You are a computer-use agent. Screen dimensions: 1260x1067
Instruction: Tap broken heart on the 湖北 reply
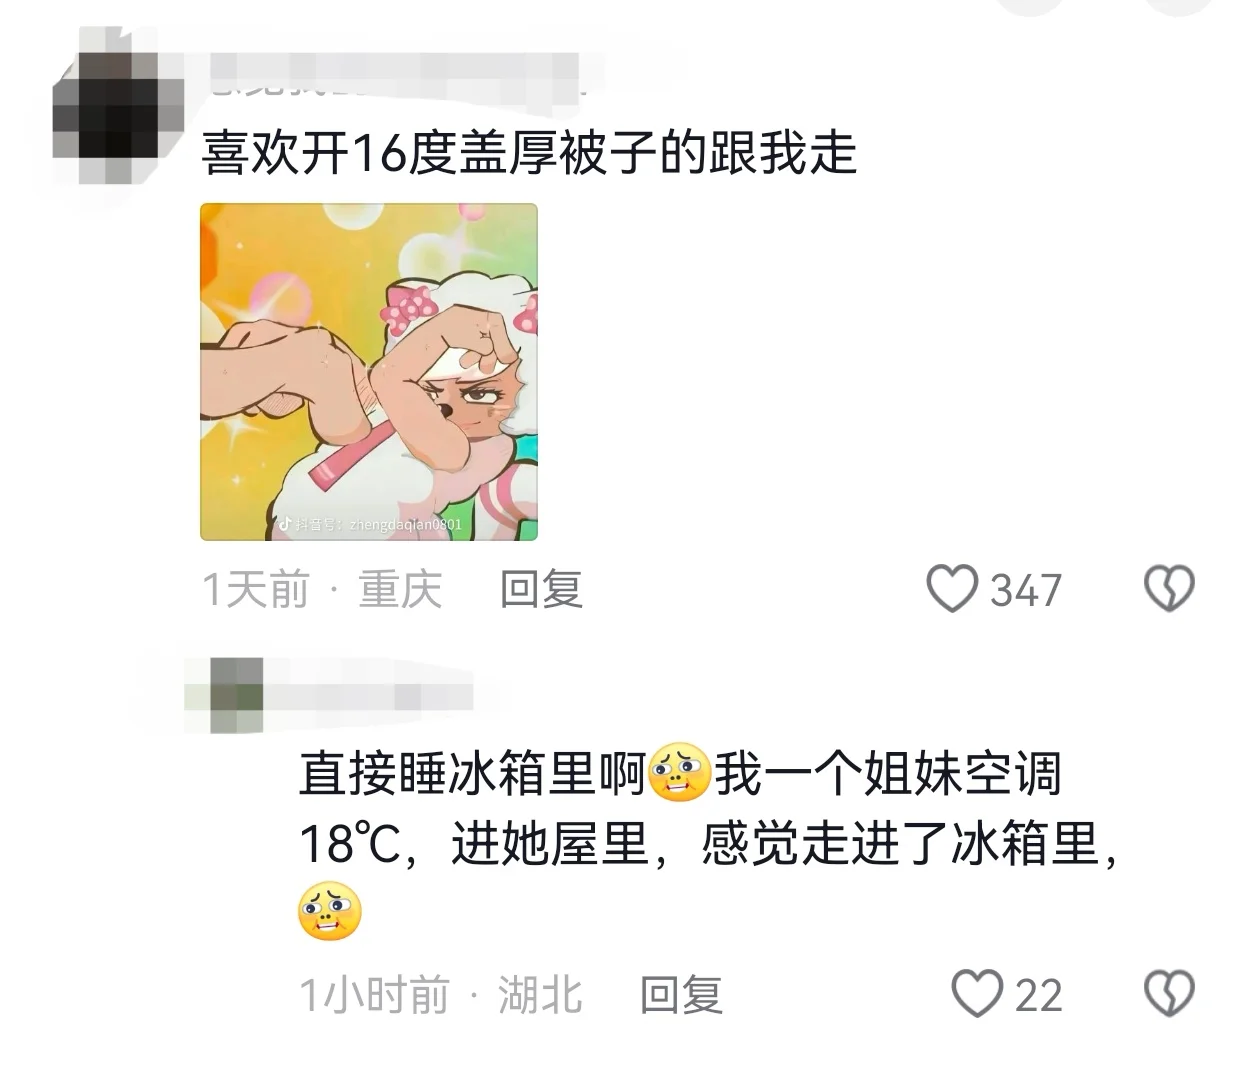[x=1168, y=994]
